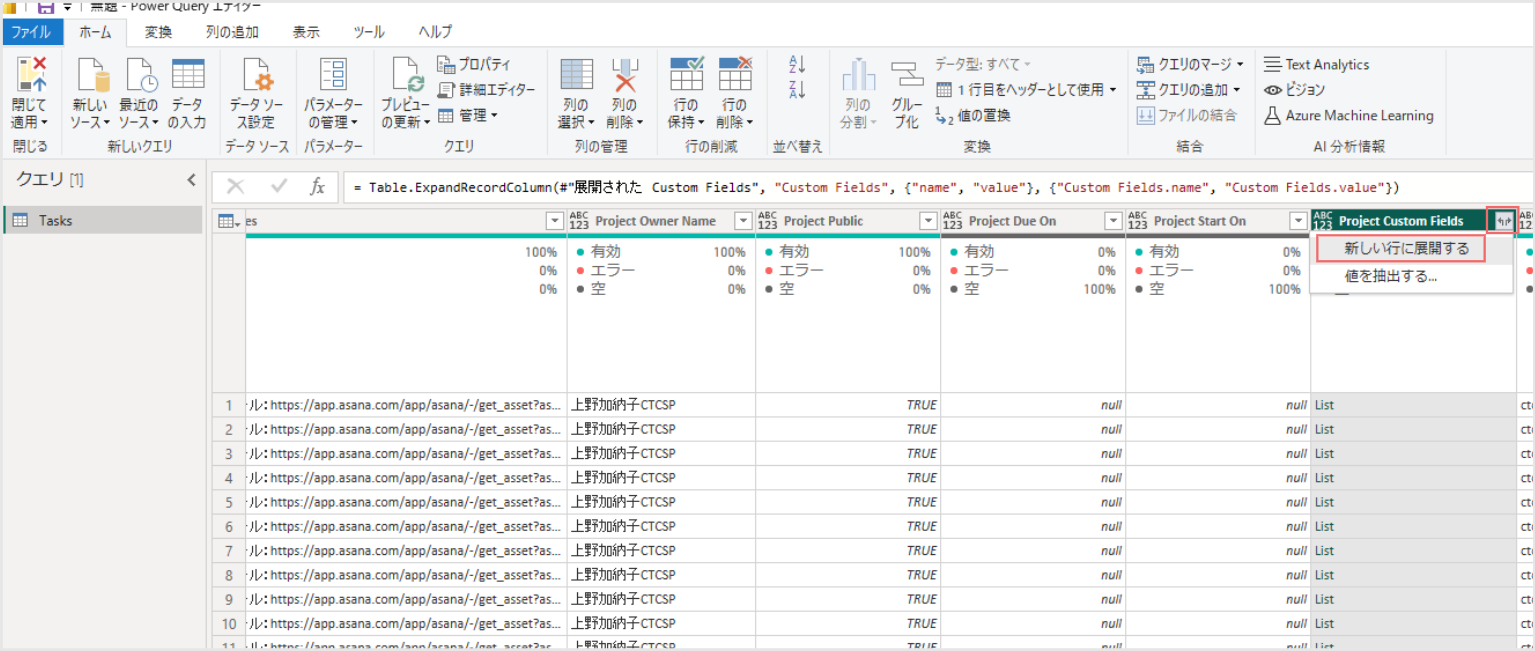Switch to the ヘルプ (Help) tab
The width and height of the screenshot is (1535, 651).
tap(435, 32)
